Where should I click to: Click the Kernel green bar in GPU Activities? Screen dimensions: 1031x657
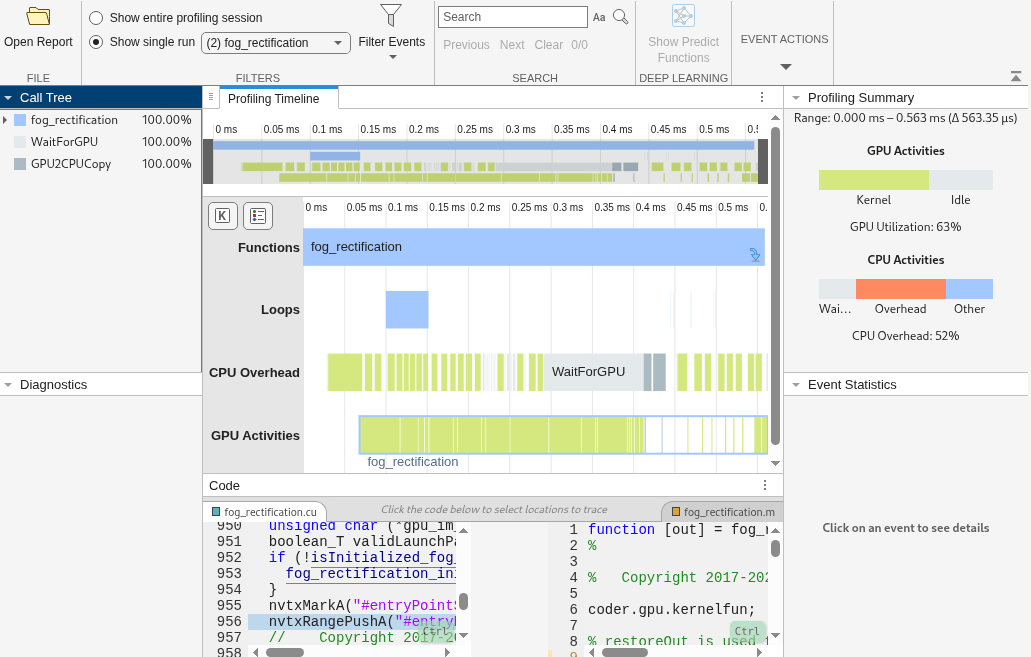[x=873, y=180]
